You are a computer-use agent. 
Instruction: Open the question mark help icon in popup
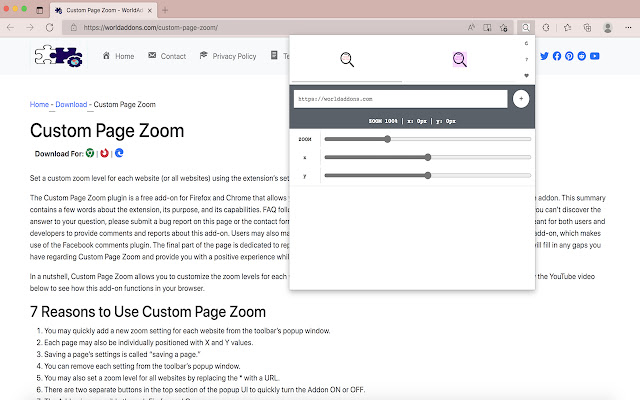tap(526, 60)
